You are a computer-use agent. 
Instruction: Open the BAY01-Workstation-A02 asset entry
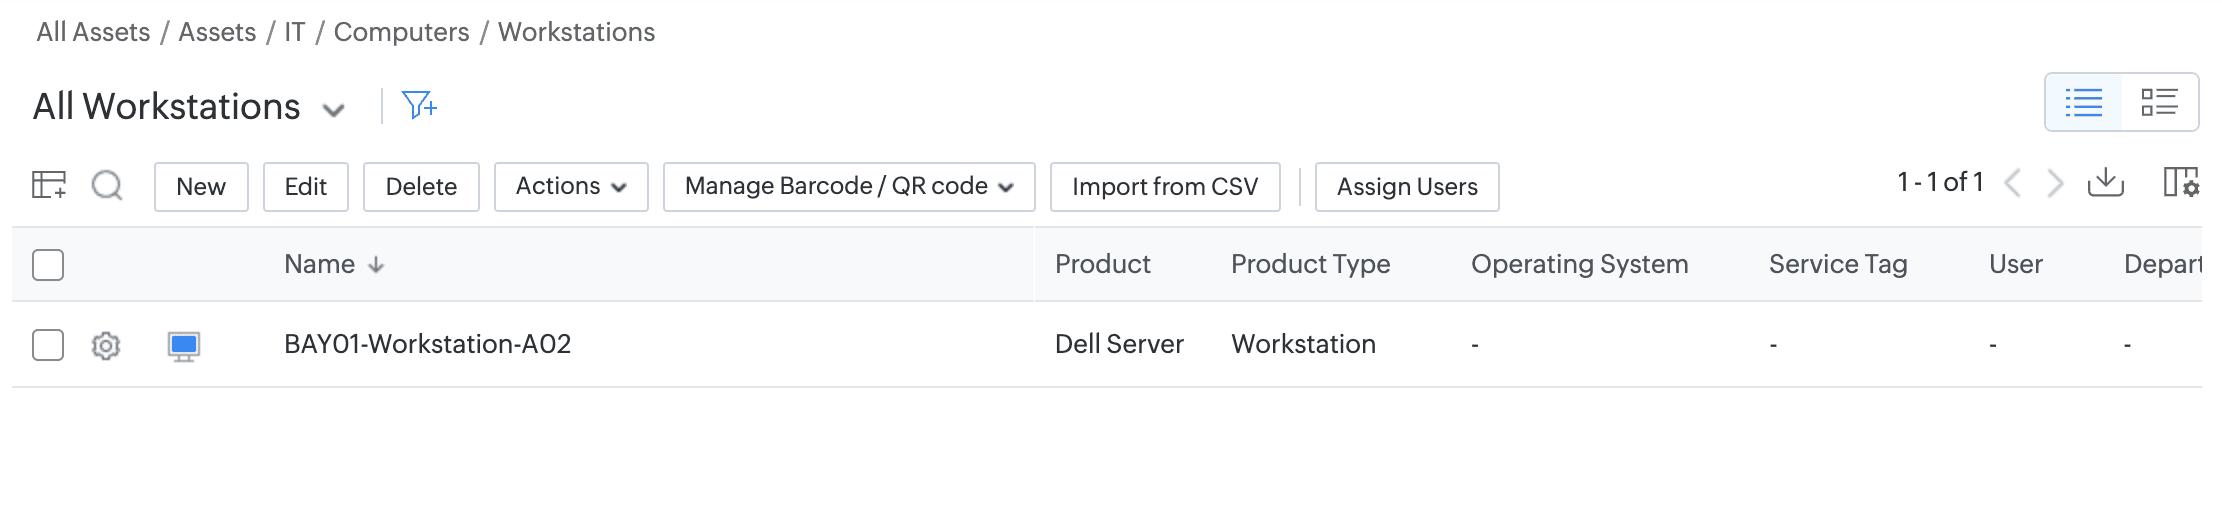click(x=427, y=344)
